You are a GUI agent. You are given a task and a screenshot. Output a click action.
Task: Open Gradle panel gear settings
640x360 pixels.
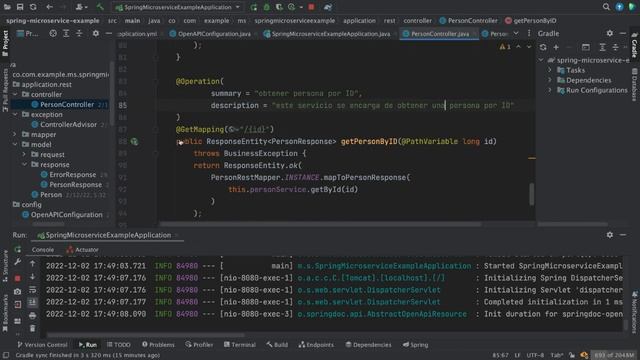point(609,33)
